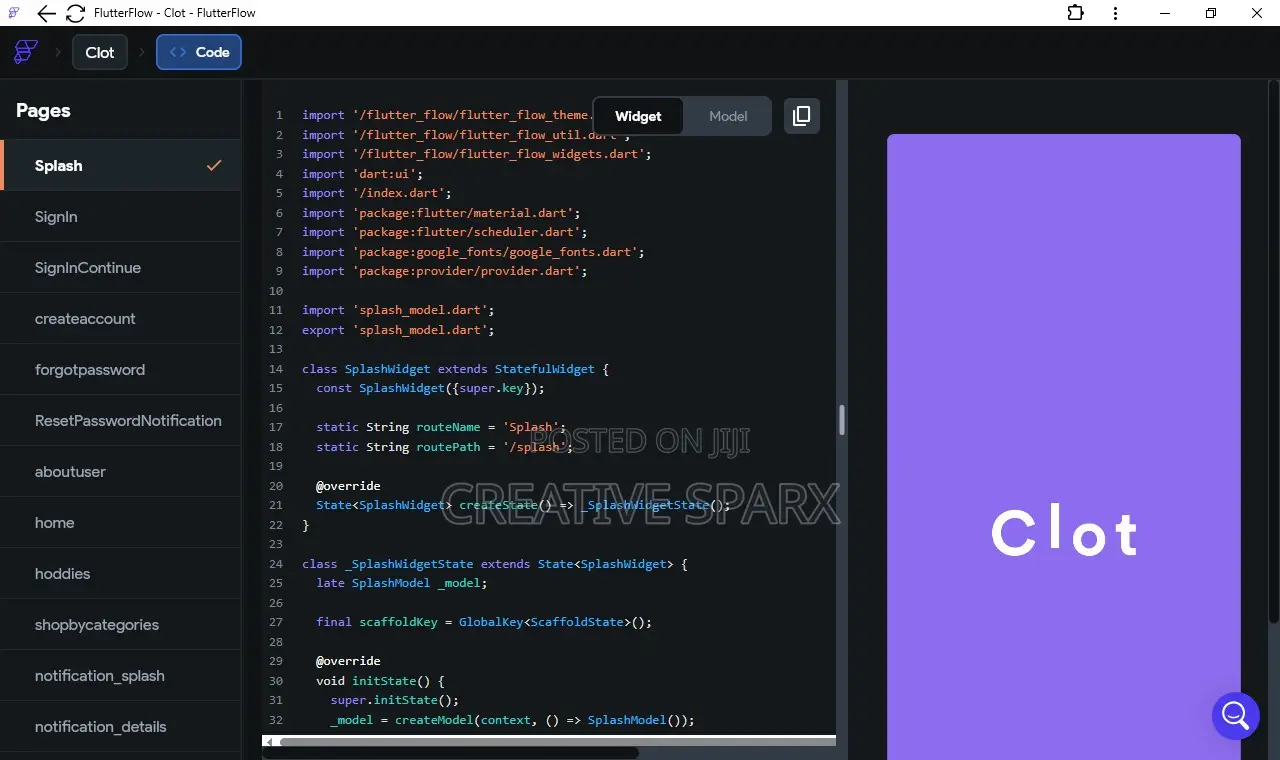Open the shopbycategories page
1280x760 pixels.
pyautogui.click(x=121, y=624)
